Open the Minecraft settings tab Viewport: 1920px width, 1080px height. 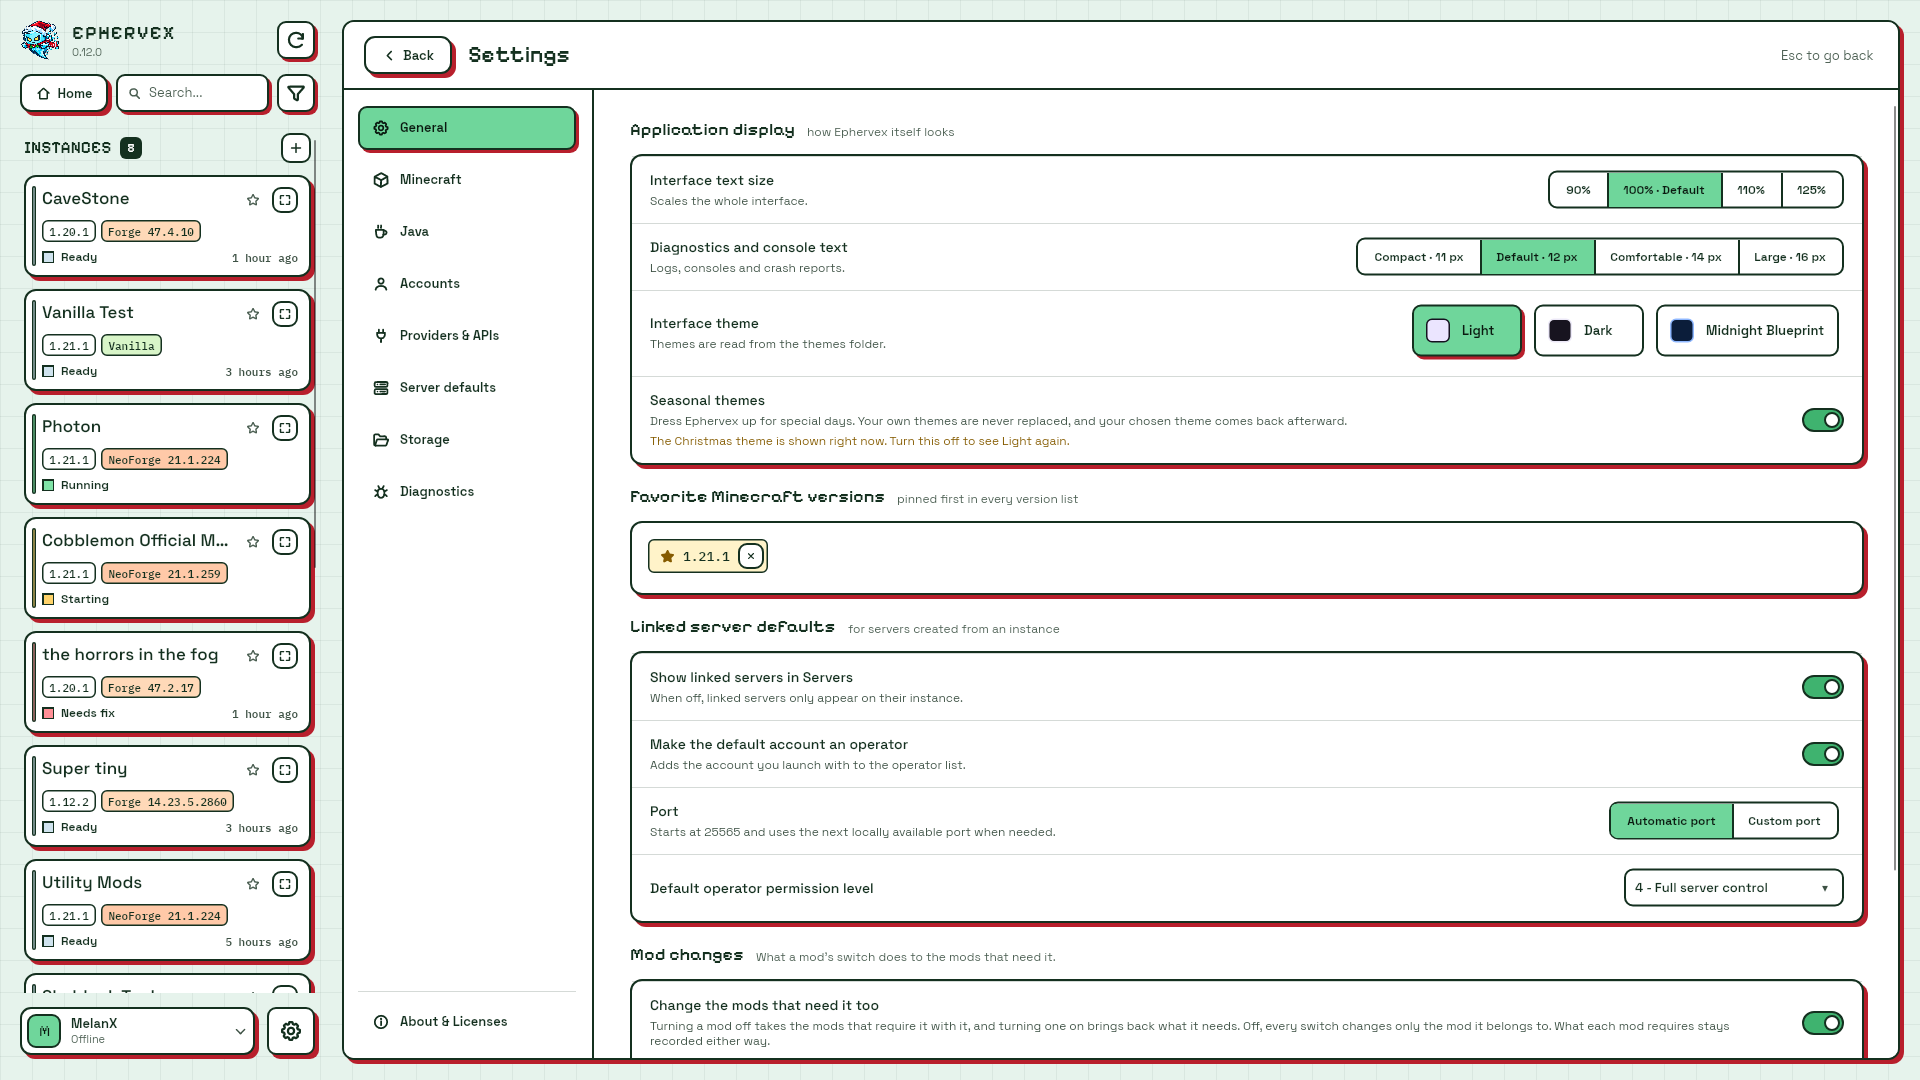point(467,180)
